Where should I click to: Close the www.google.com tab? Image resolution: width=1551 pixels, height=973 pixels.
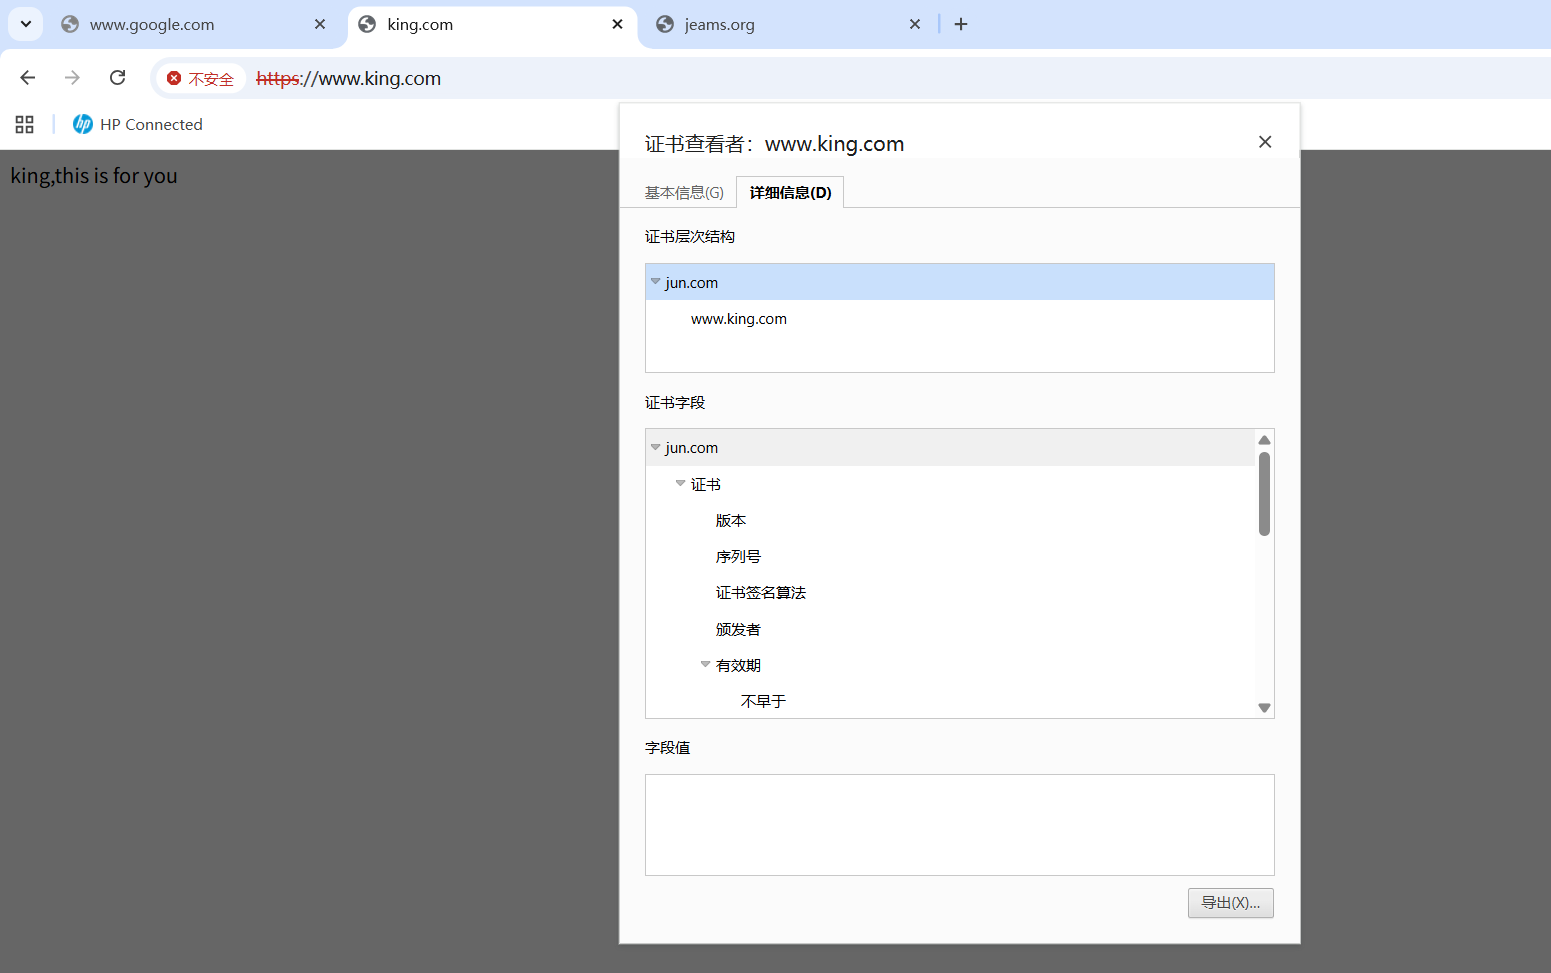[320, 24]
